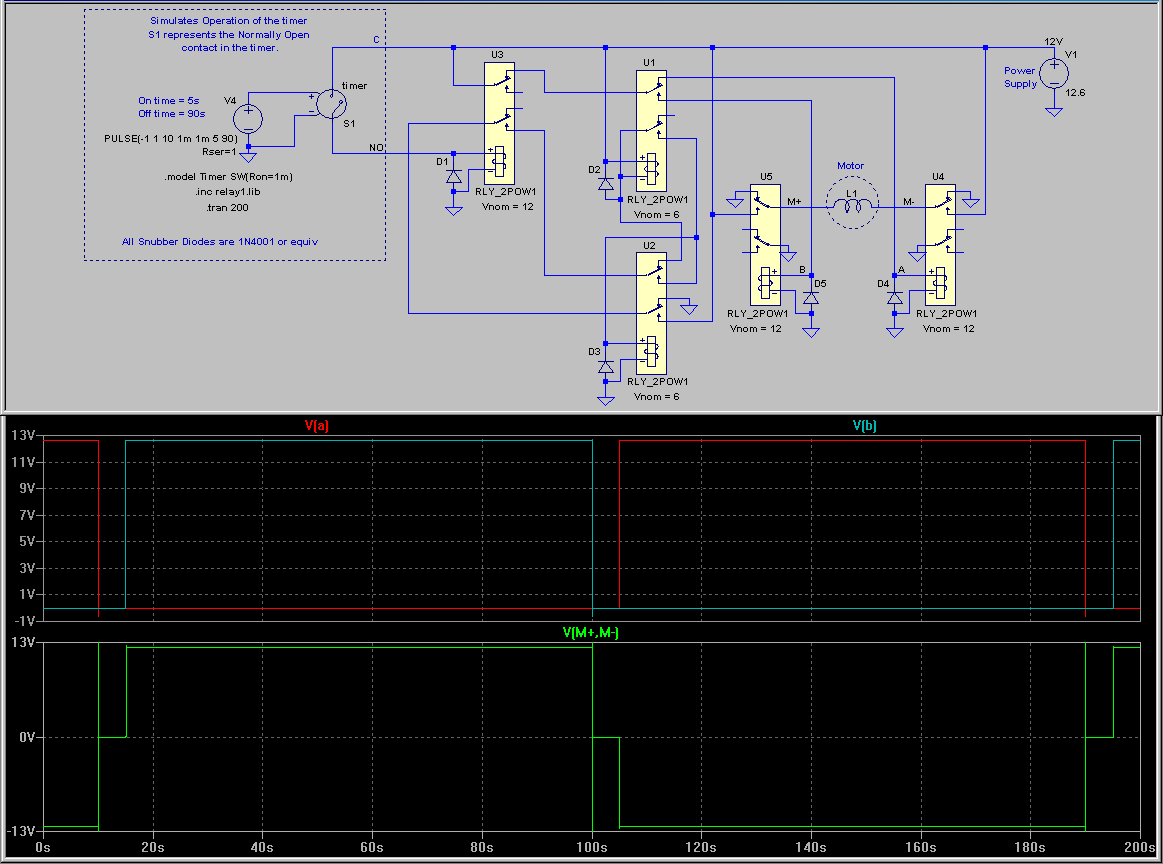Select the U5 relay component
This screenshot has width=1163, height=864.
tap(765, 245)
